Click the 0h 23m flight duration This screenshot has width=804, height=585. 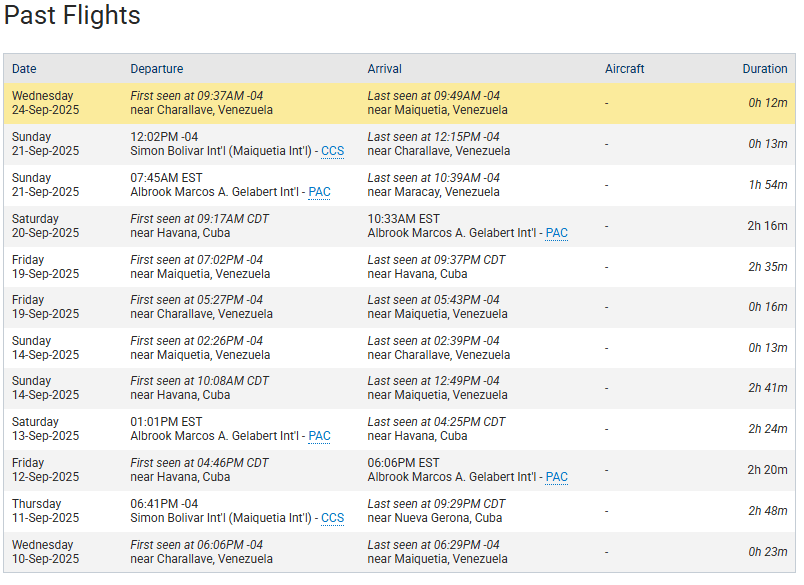(x=767, y=551)
